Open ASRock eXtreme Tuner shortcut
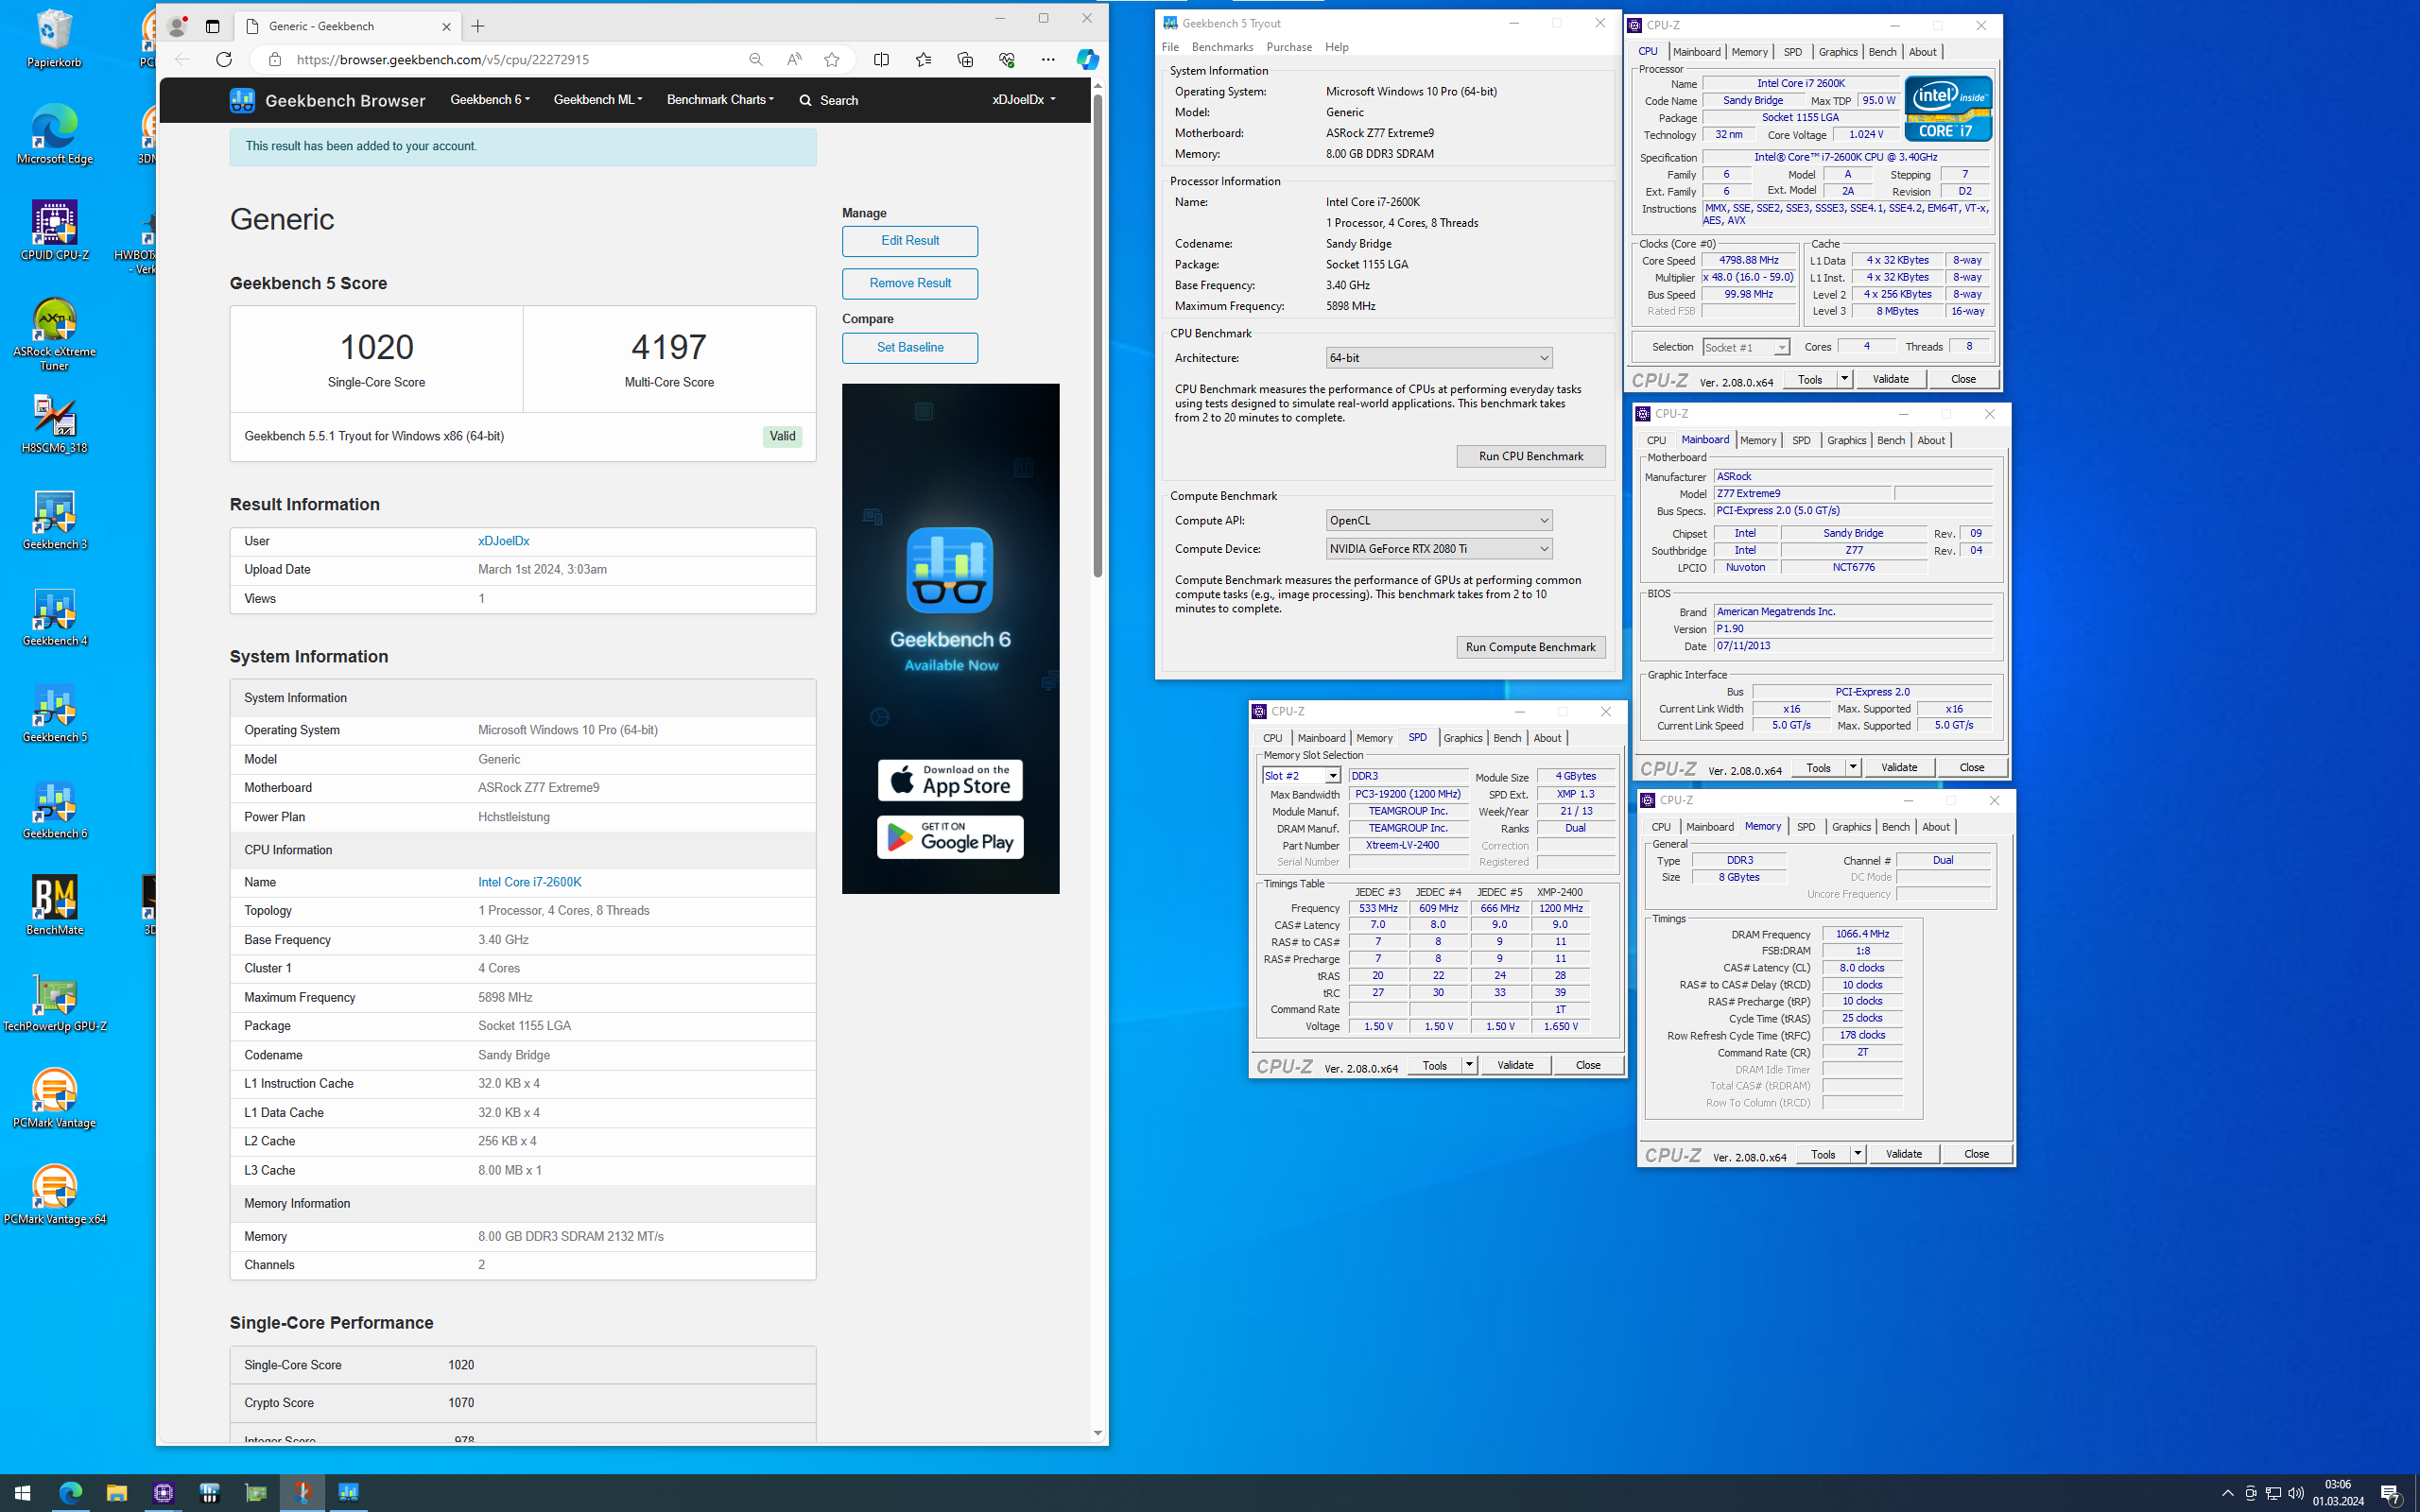This screenshot has width=2420, height=1512. 54,334
